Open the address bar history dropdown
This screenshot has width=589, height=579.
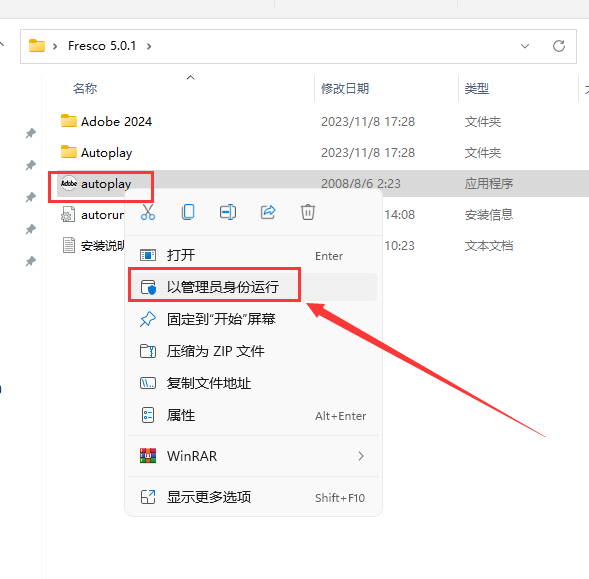coord(525,46)
